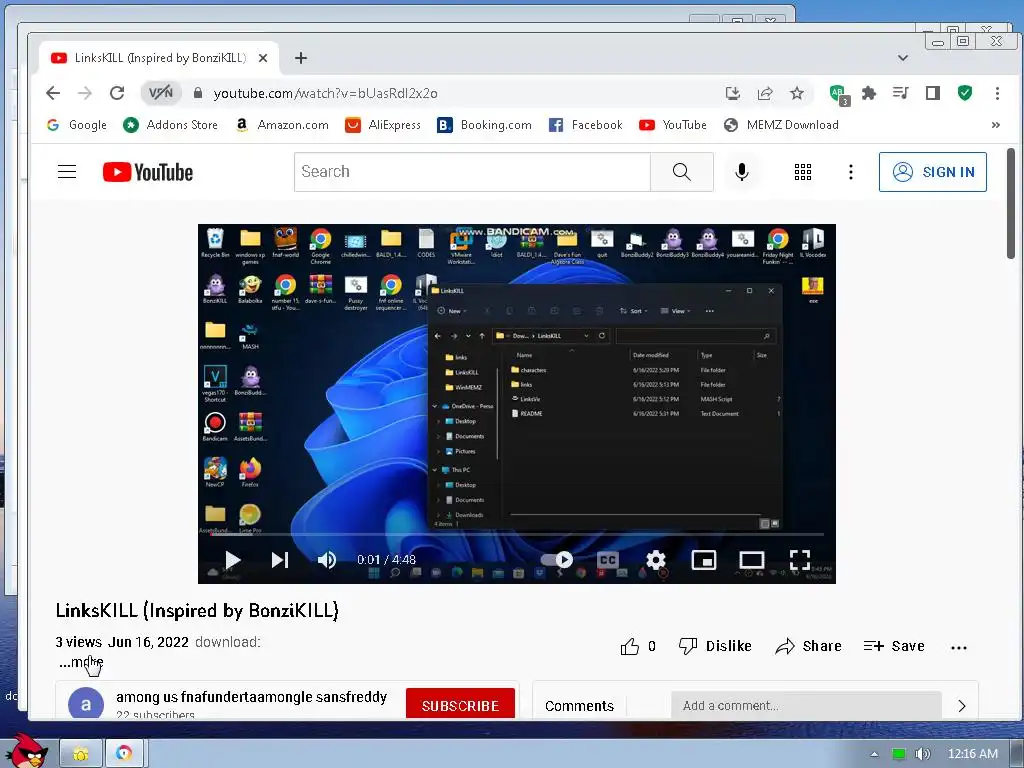Skip to next video
Viewport: 1024px width, 768px height.
coord(280,560)
